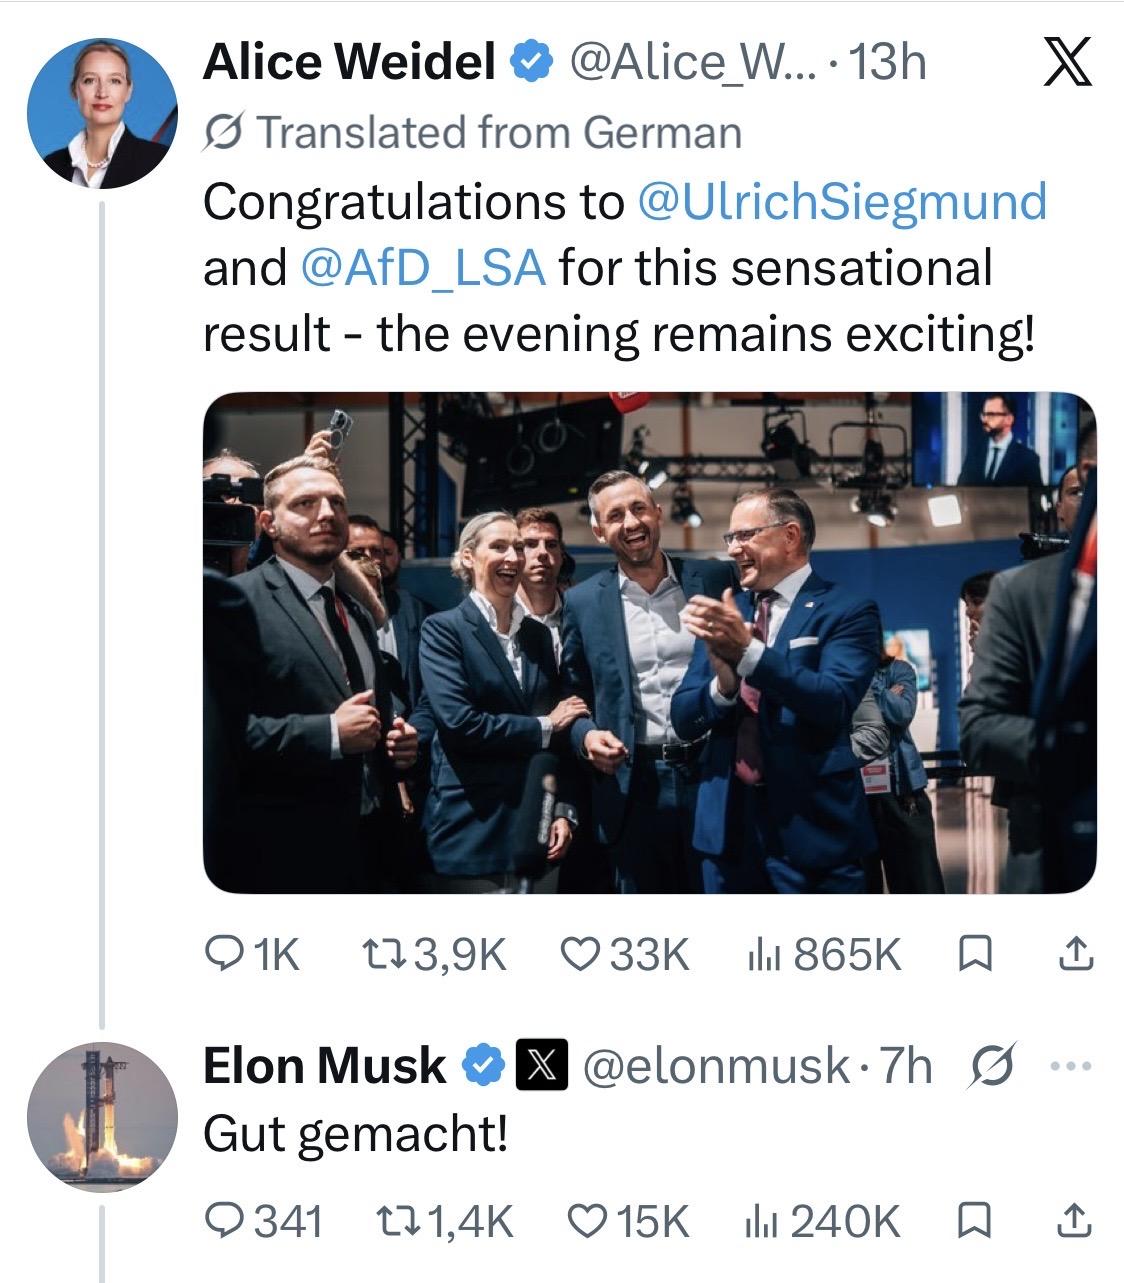The image size is (1124, 1283).
Task: Reply to Elon Musk's comment
Action: coord(263,1221)
